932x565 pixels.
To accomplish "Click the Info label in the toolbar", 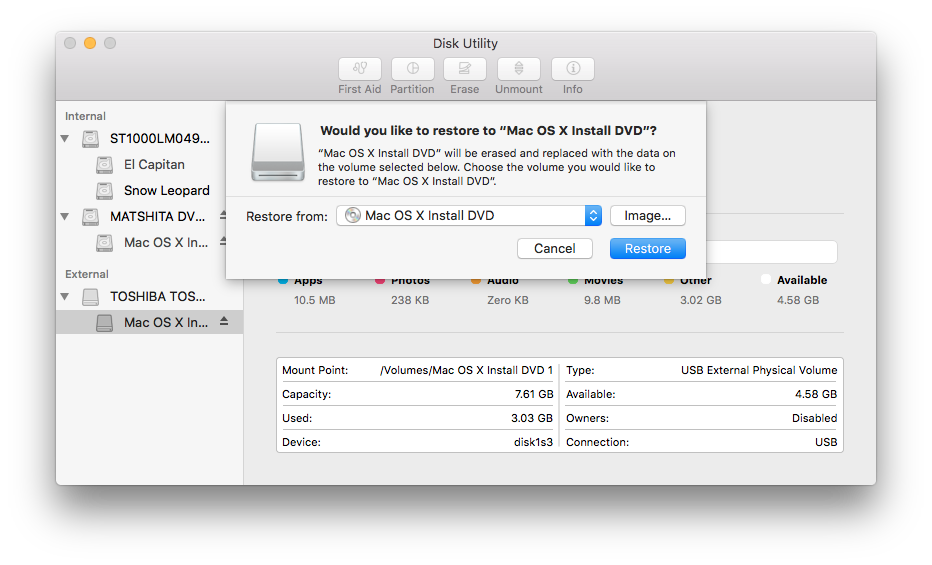I will pos(573,89).
